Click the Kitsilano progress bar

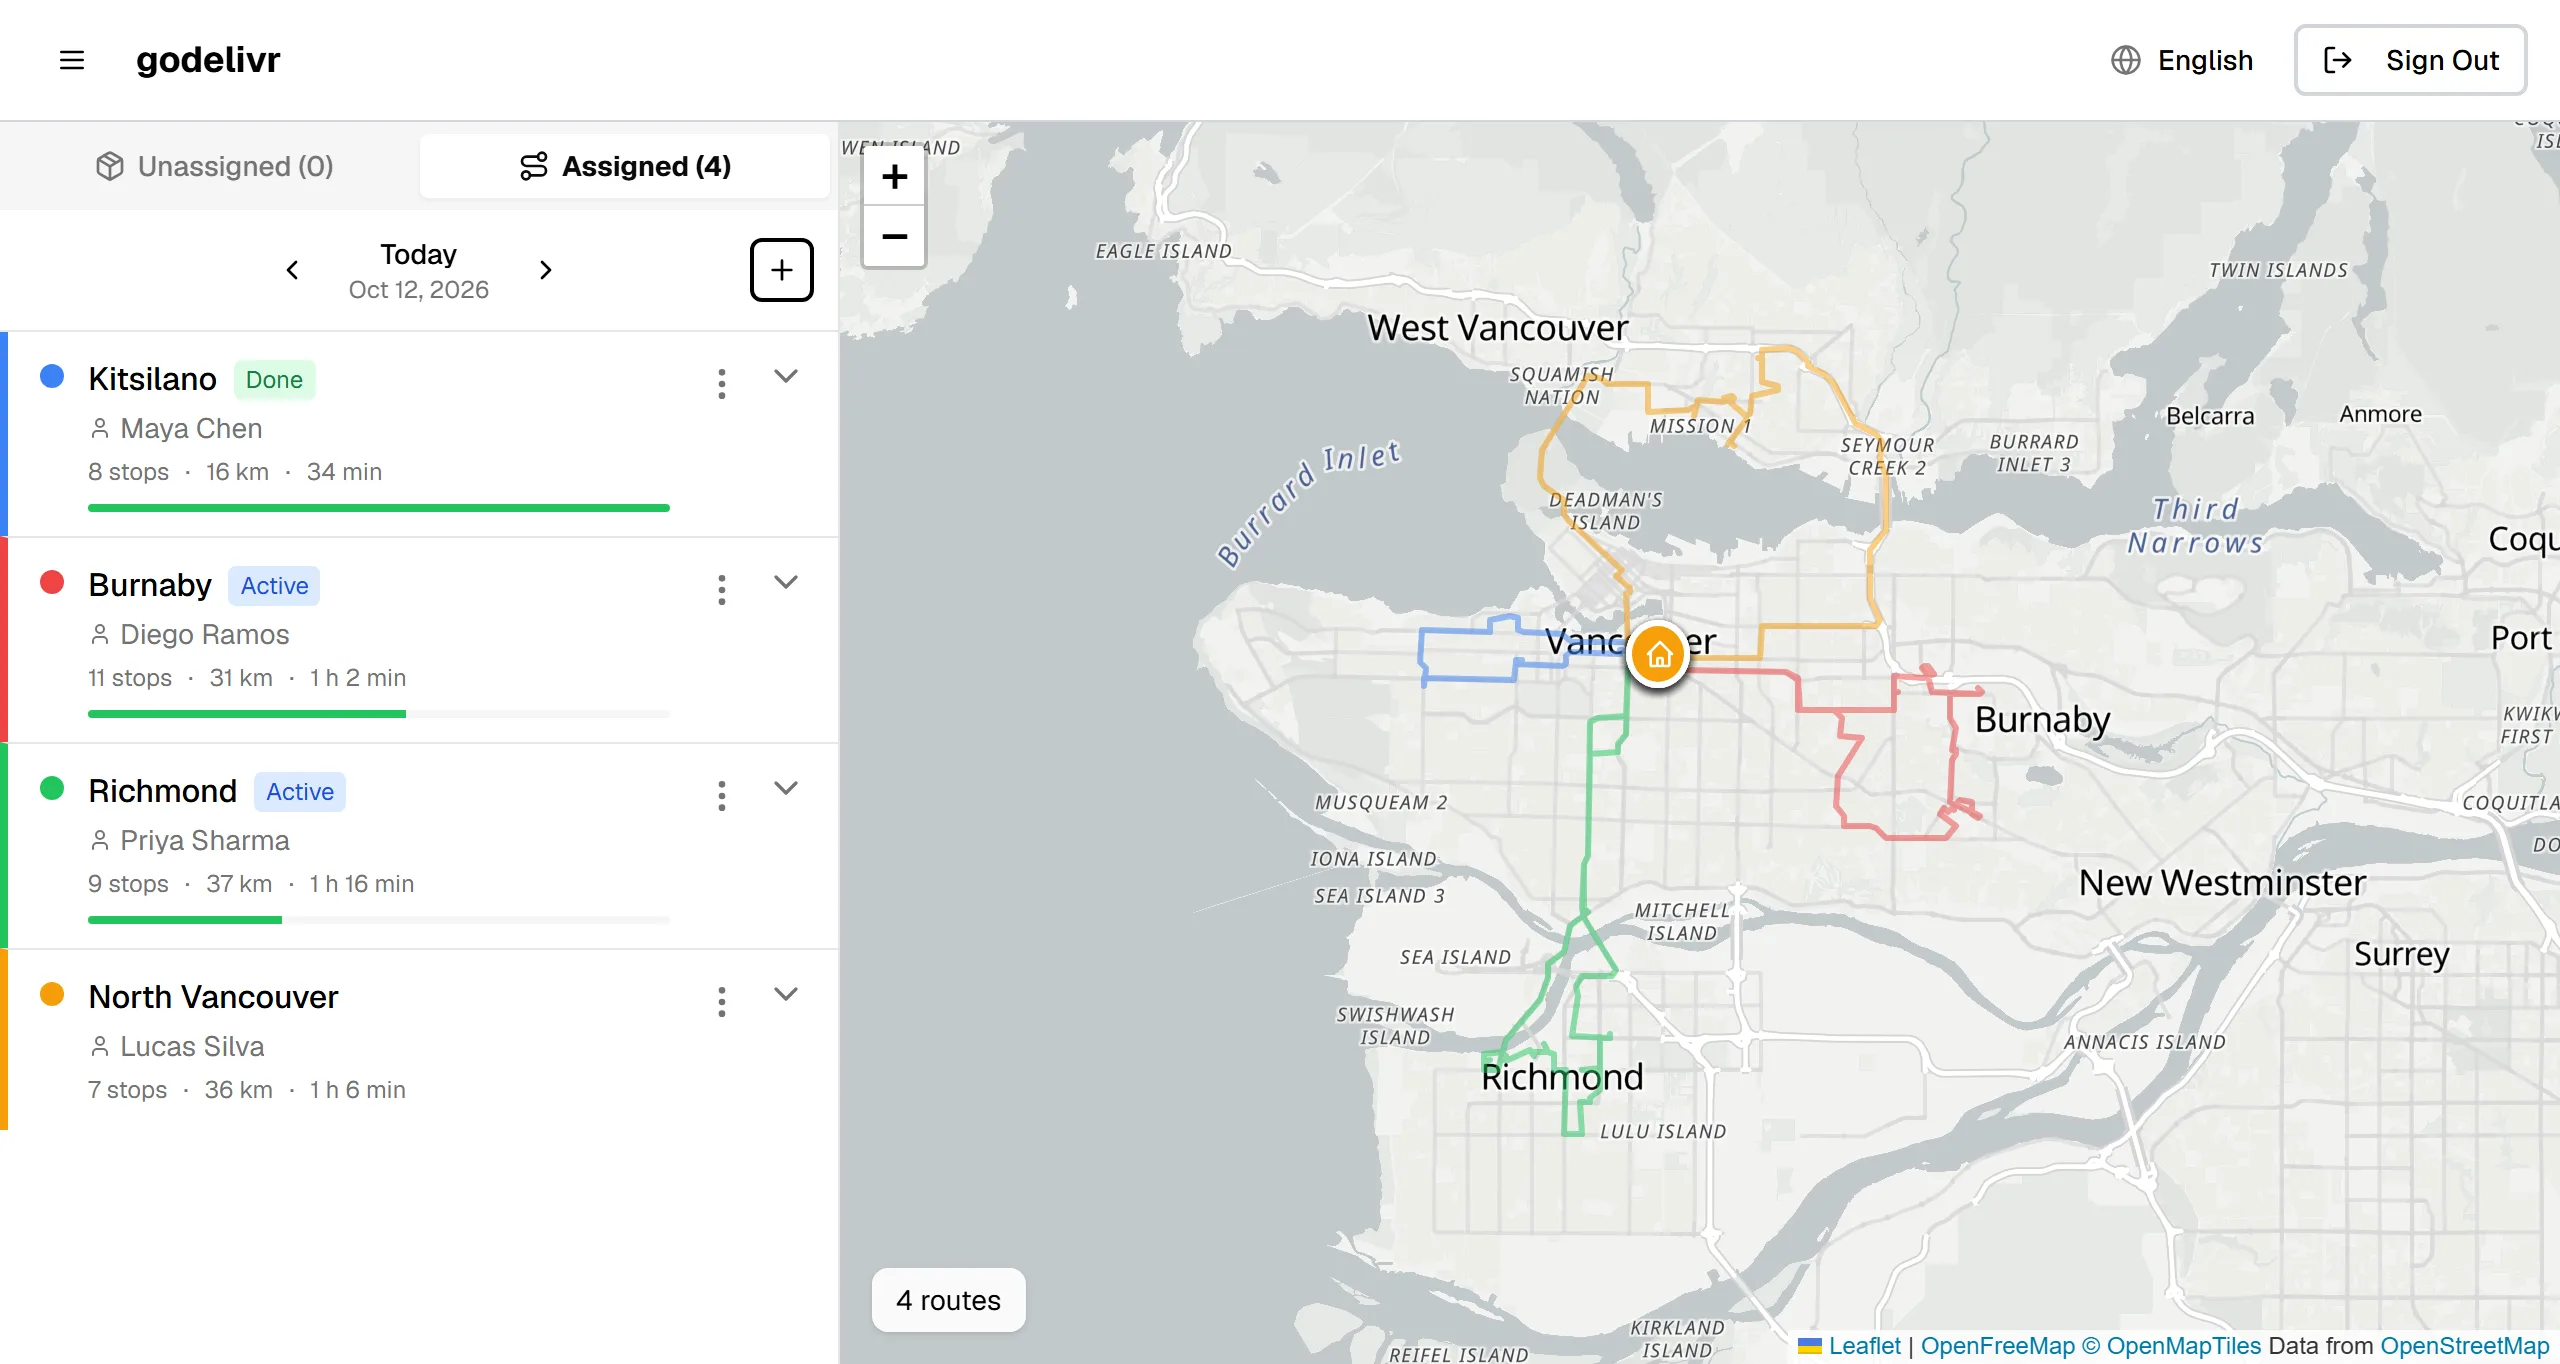379,508
